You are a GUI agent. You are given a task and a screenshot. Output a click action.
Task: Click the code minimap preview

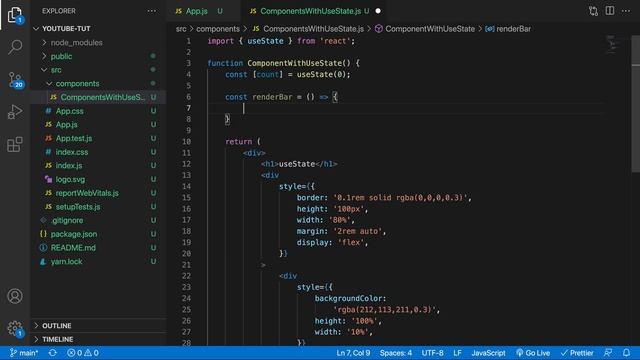click(611, 45)
